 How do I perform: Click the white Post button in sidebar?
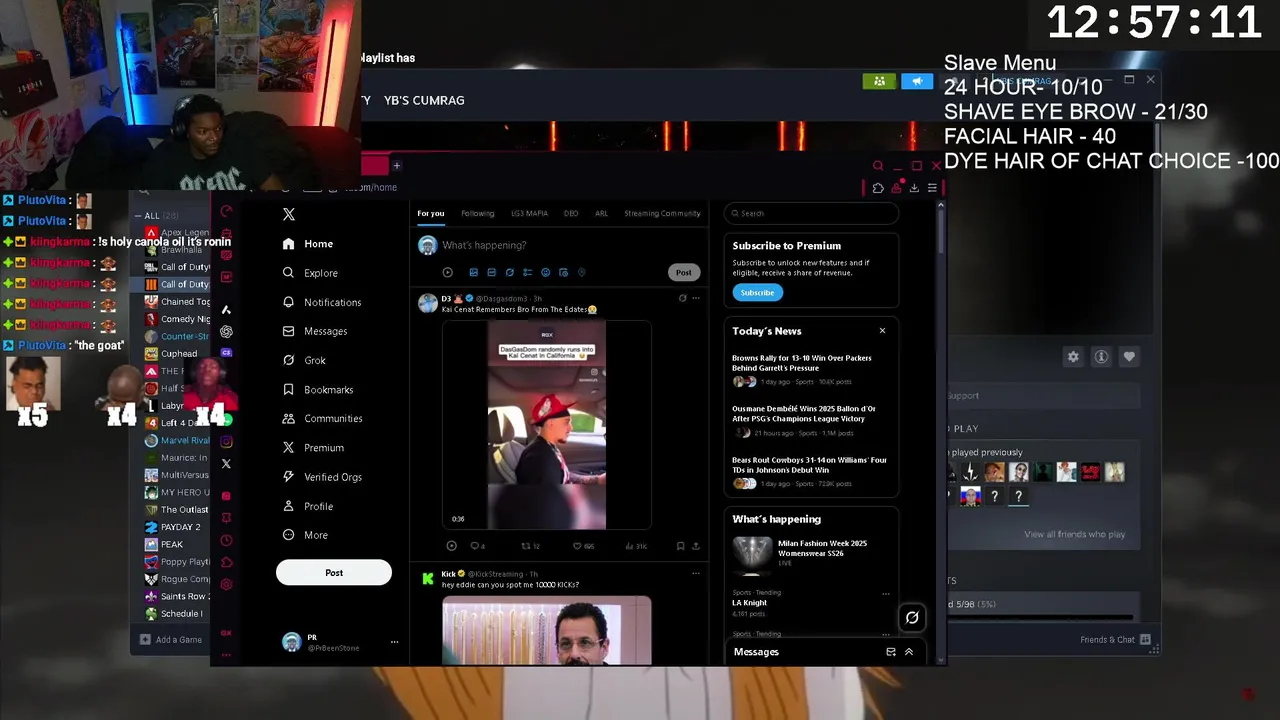coord(334,573)
